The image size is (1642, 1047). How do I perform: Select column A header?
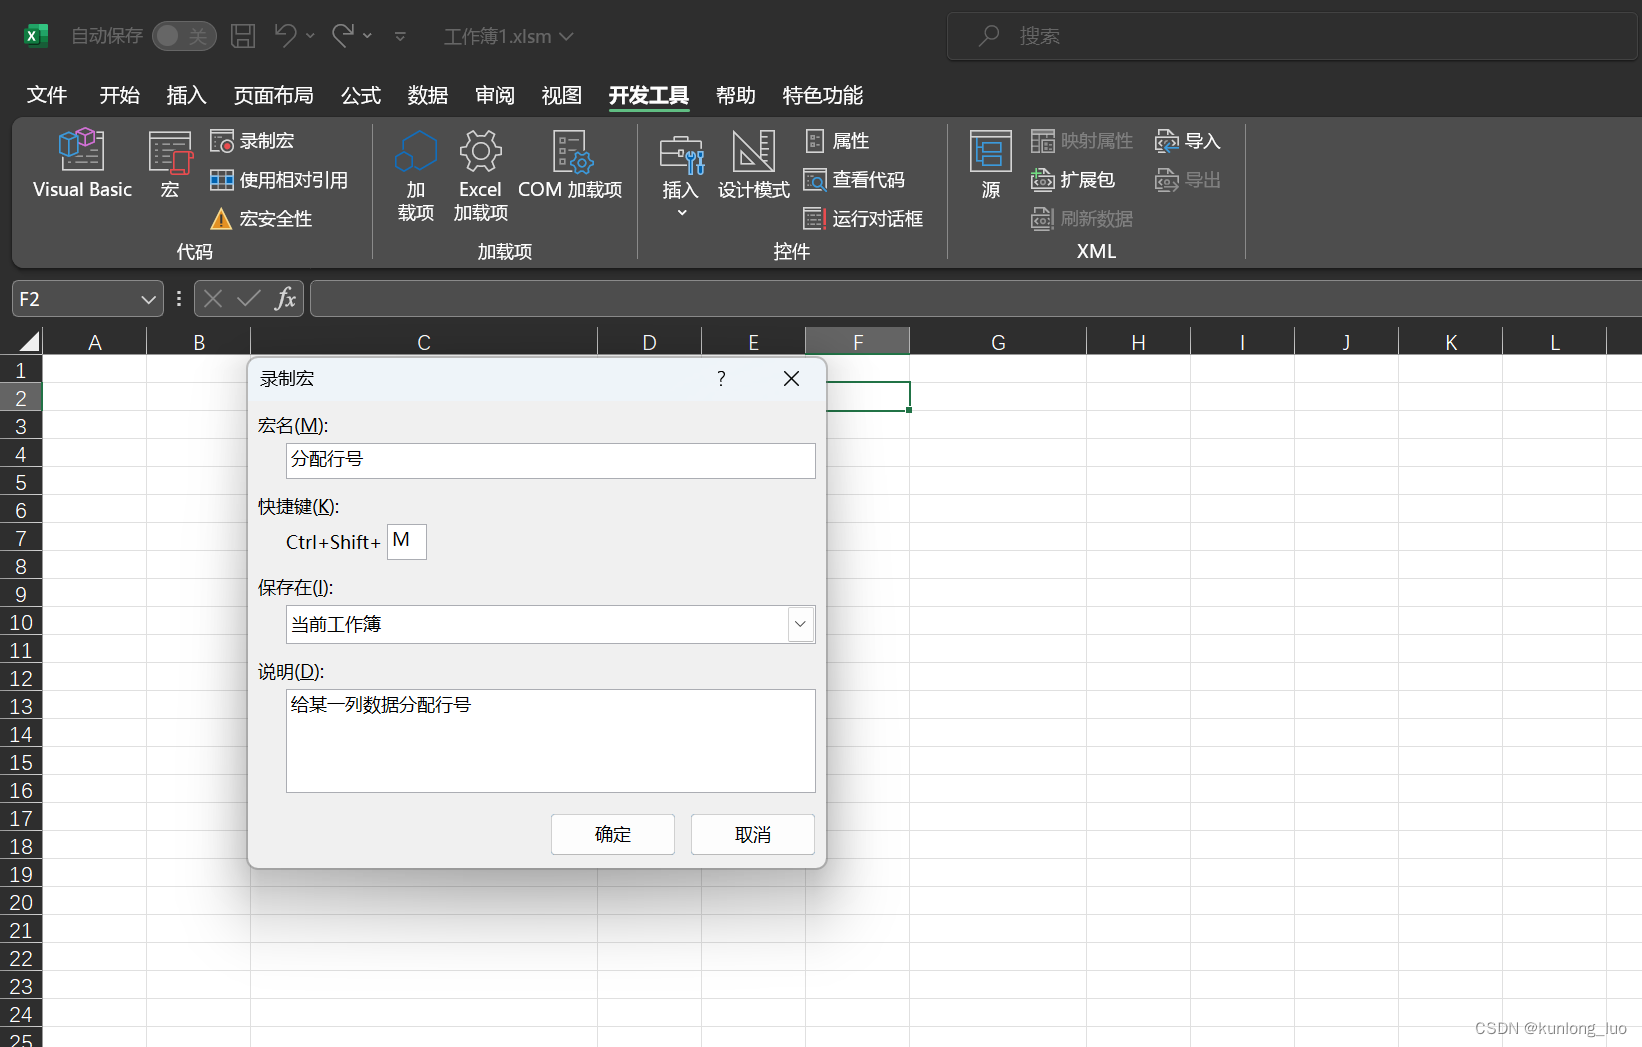pyautogui.click(x=95, y=342)
